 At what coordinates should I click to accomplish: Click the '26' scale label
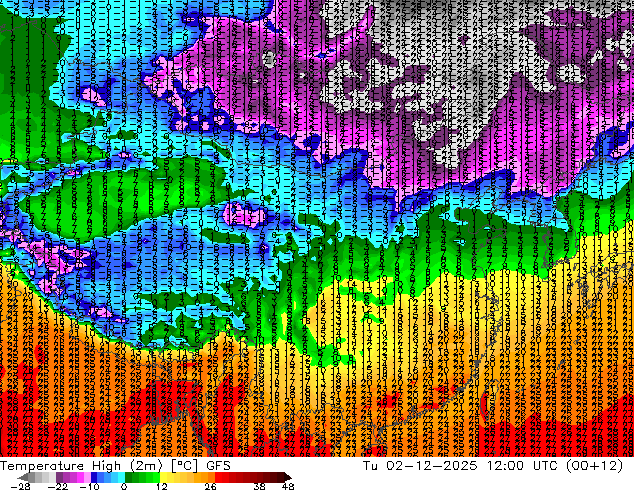[210, 486]
